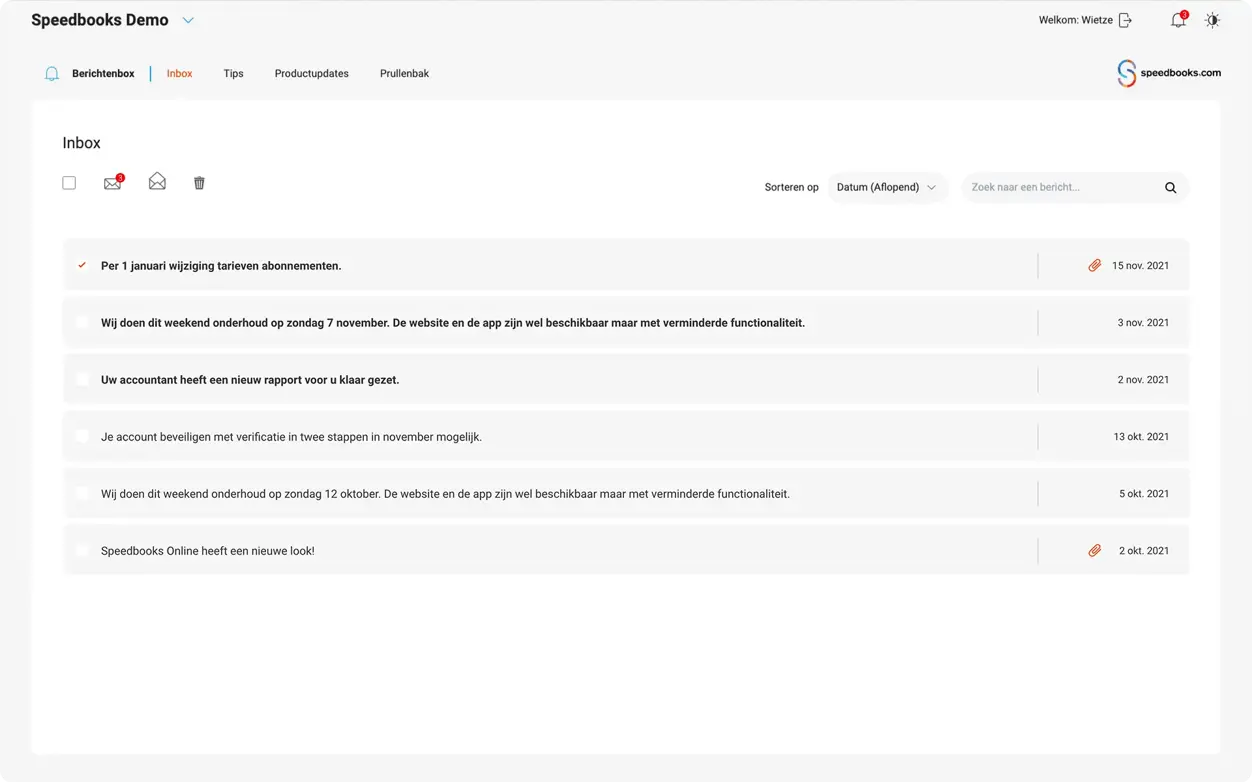Open the Productupdates tab
This screenshot has width=1252, height=782.
(311, 73)
